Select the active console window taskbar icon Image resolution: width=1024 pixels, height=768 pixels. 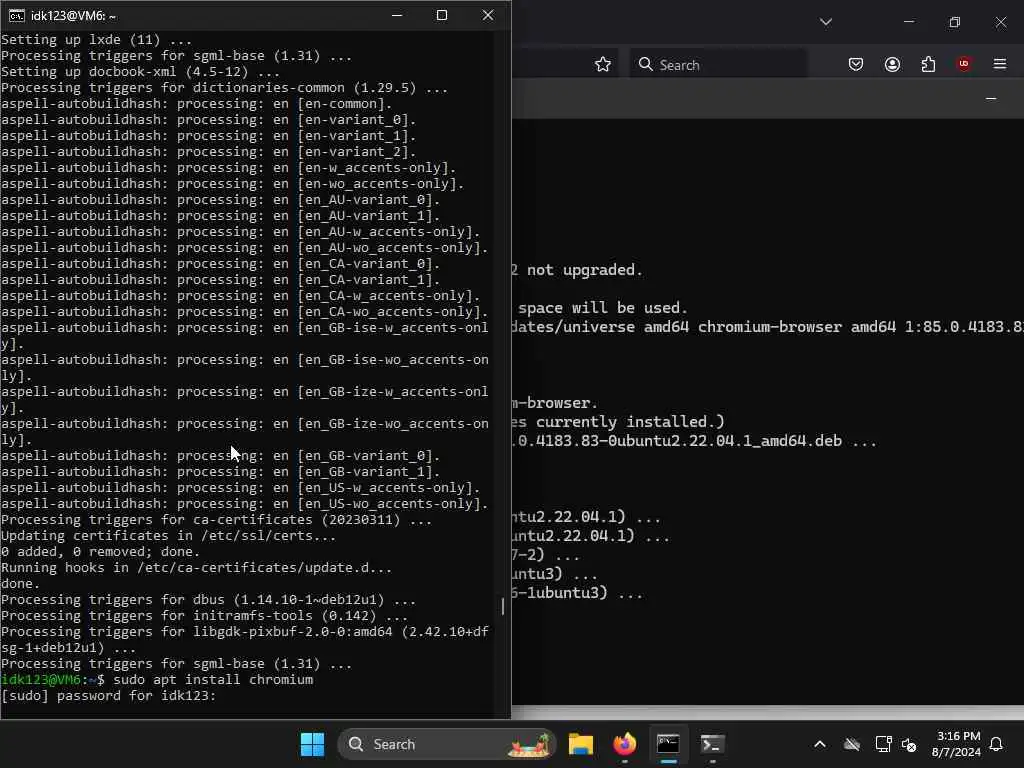[668, 744]
